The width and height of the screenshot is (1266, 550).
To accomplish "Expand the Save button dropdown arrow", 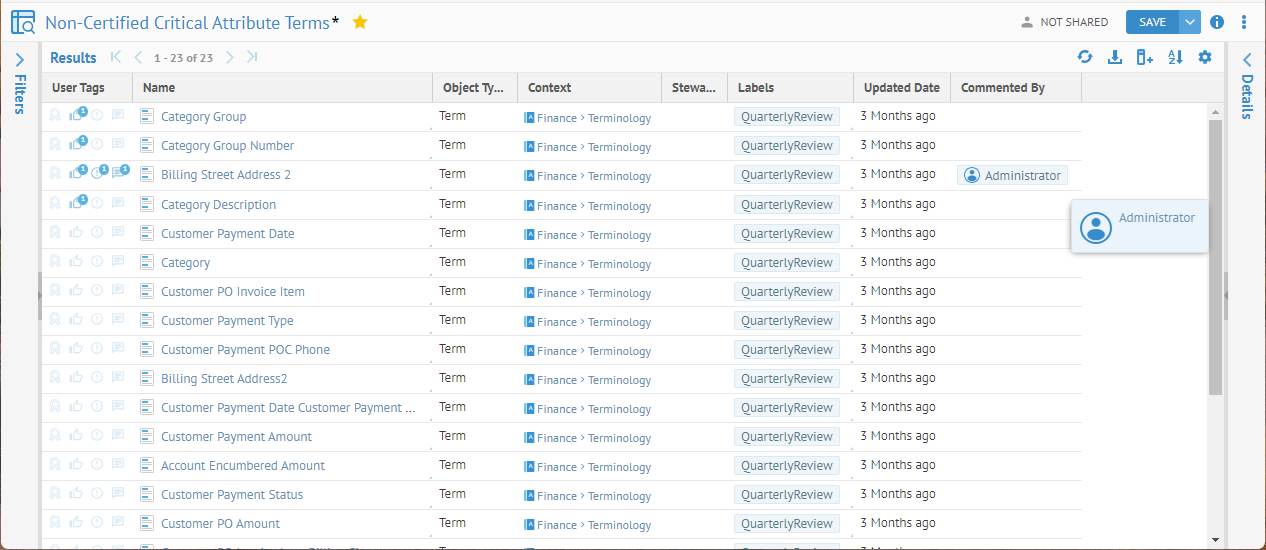I will 1189,22.
